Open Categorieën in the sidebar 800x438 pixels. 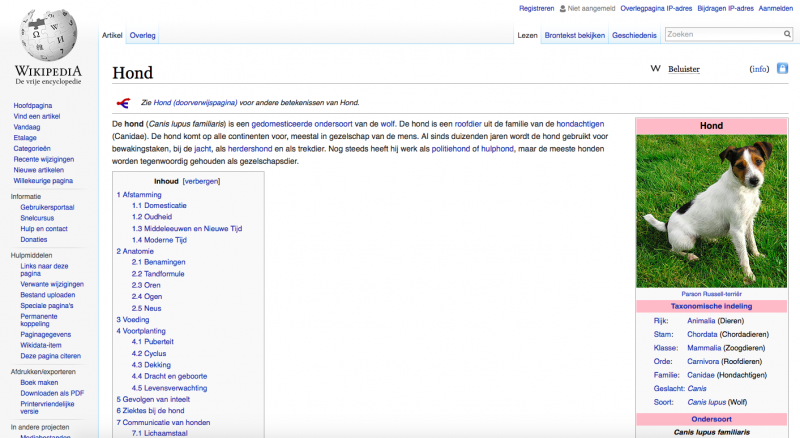32,149
